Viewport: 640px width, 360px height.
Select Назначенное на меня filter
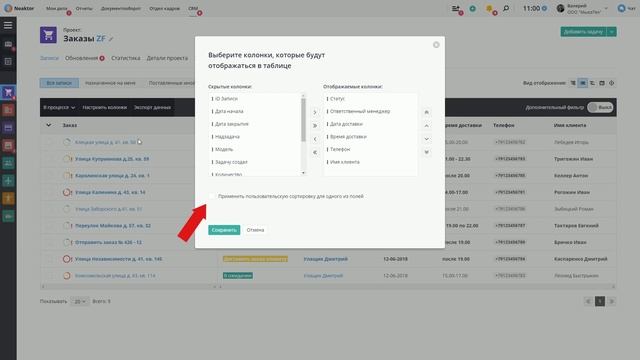pos(110,83)
